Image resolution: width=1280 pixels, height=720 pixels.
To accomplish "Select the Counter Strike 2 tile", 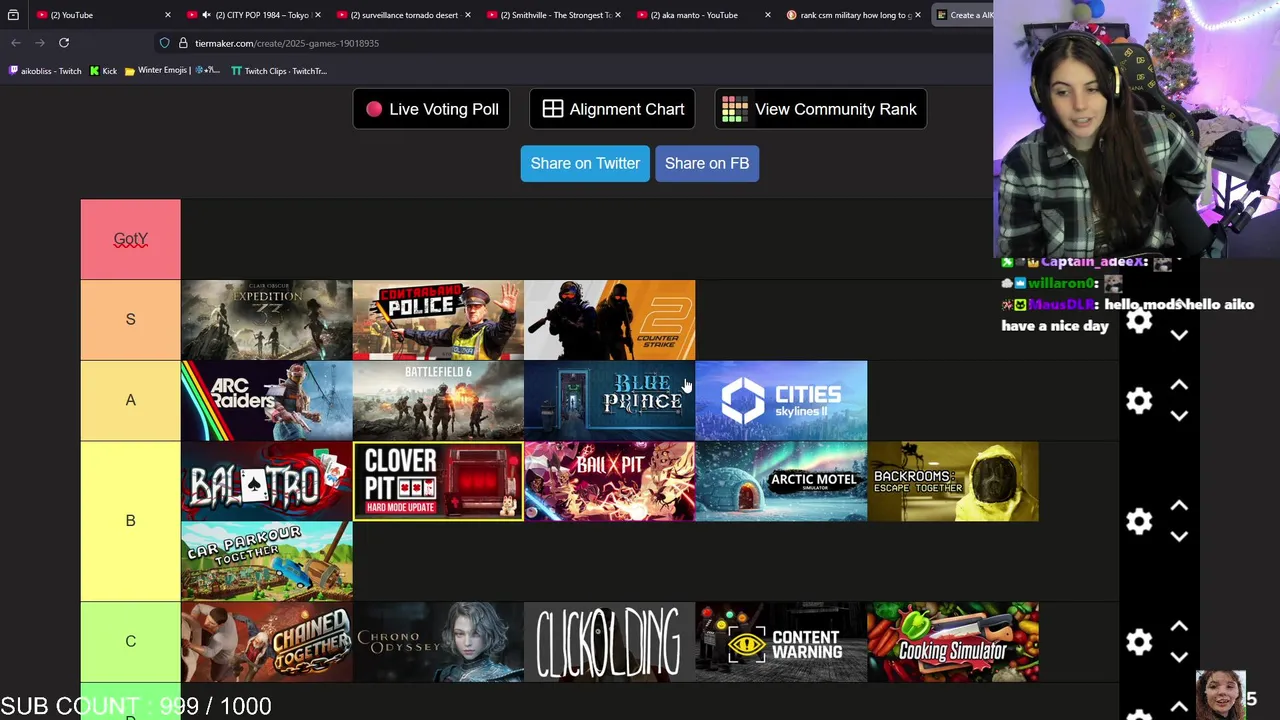I will [x=610, y=320].
